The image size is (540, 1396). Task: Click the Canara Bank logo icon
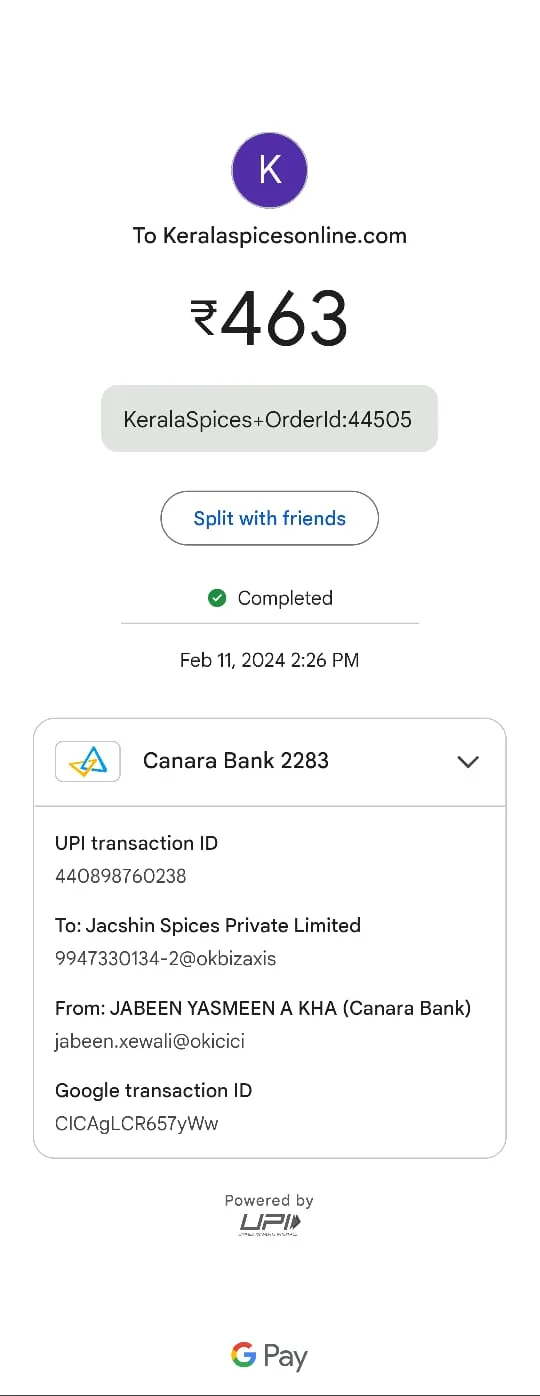(88, 761)
